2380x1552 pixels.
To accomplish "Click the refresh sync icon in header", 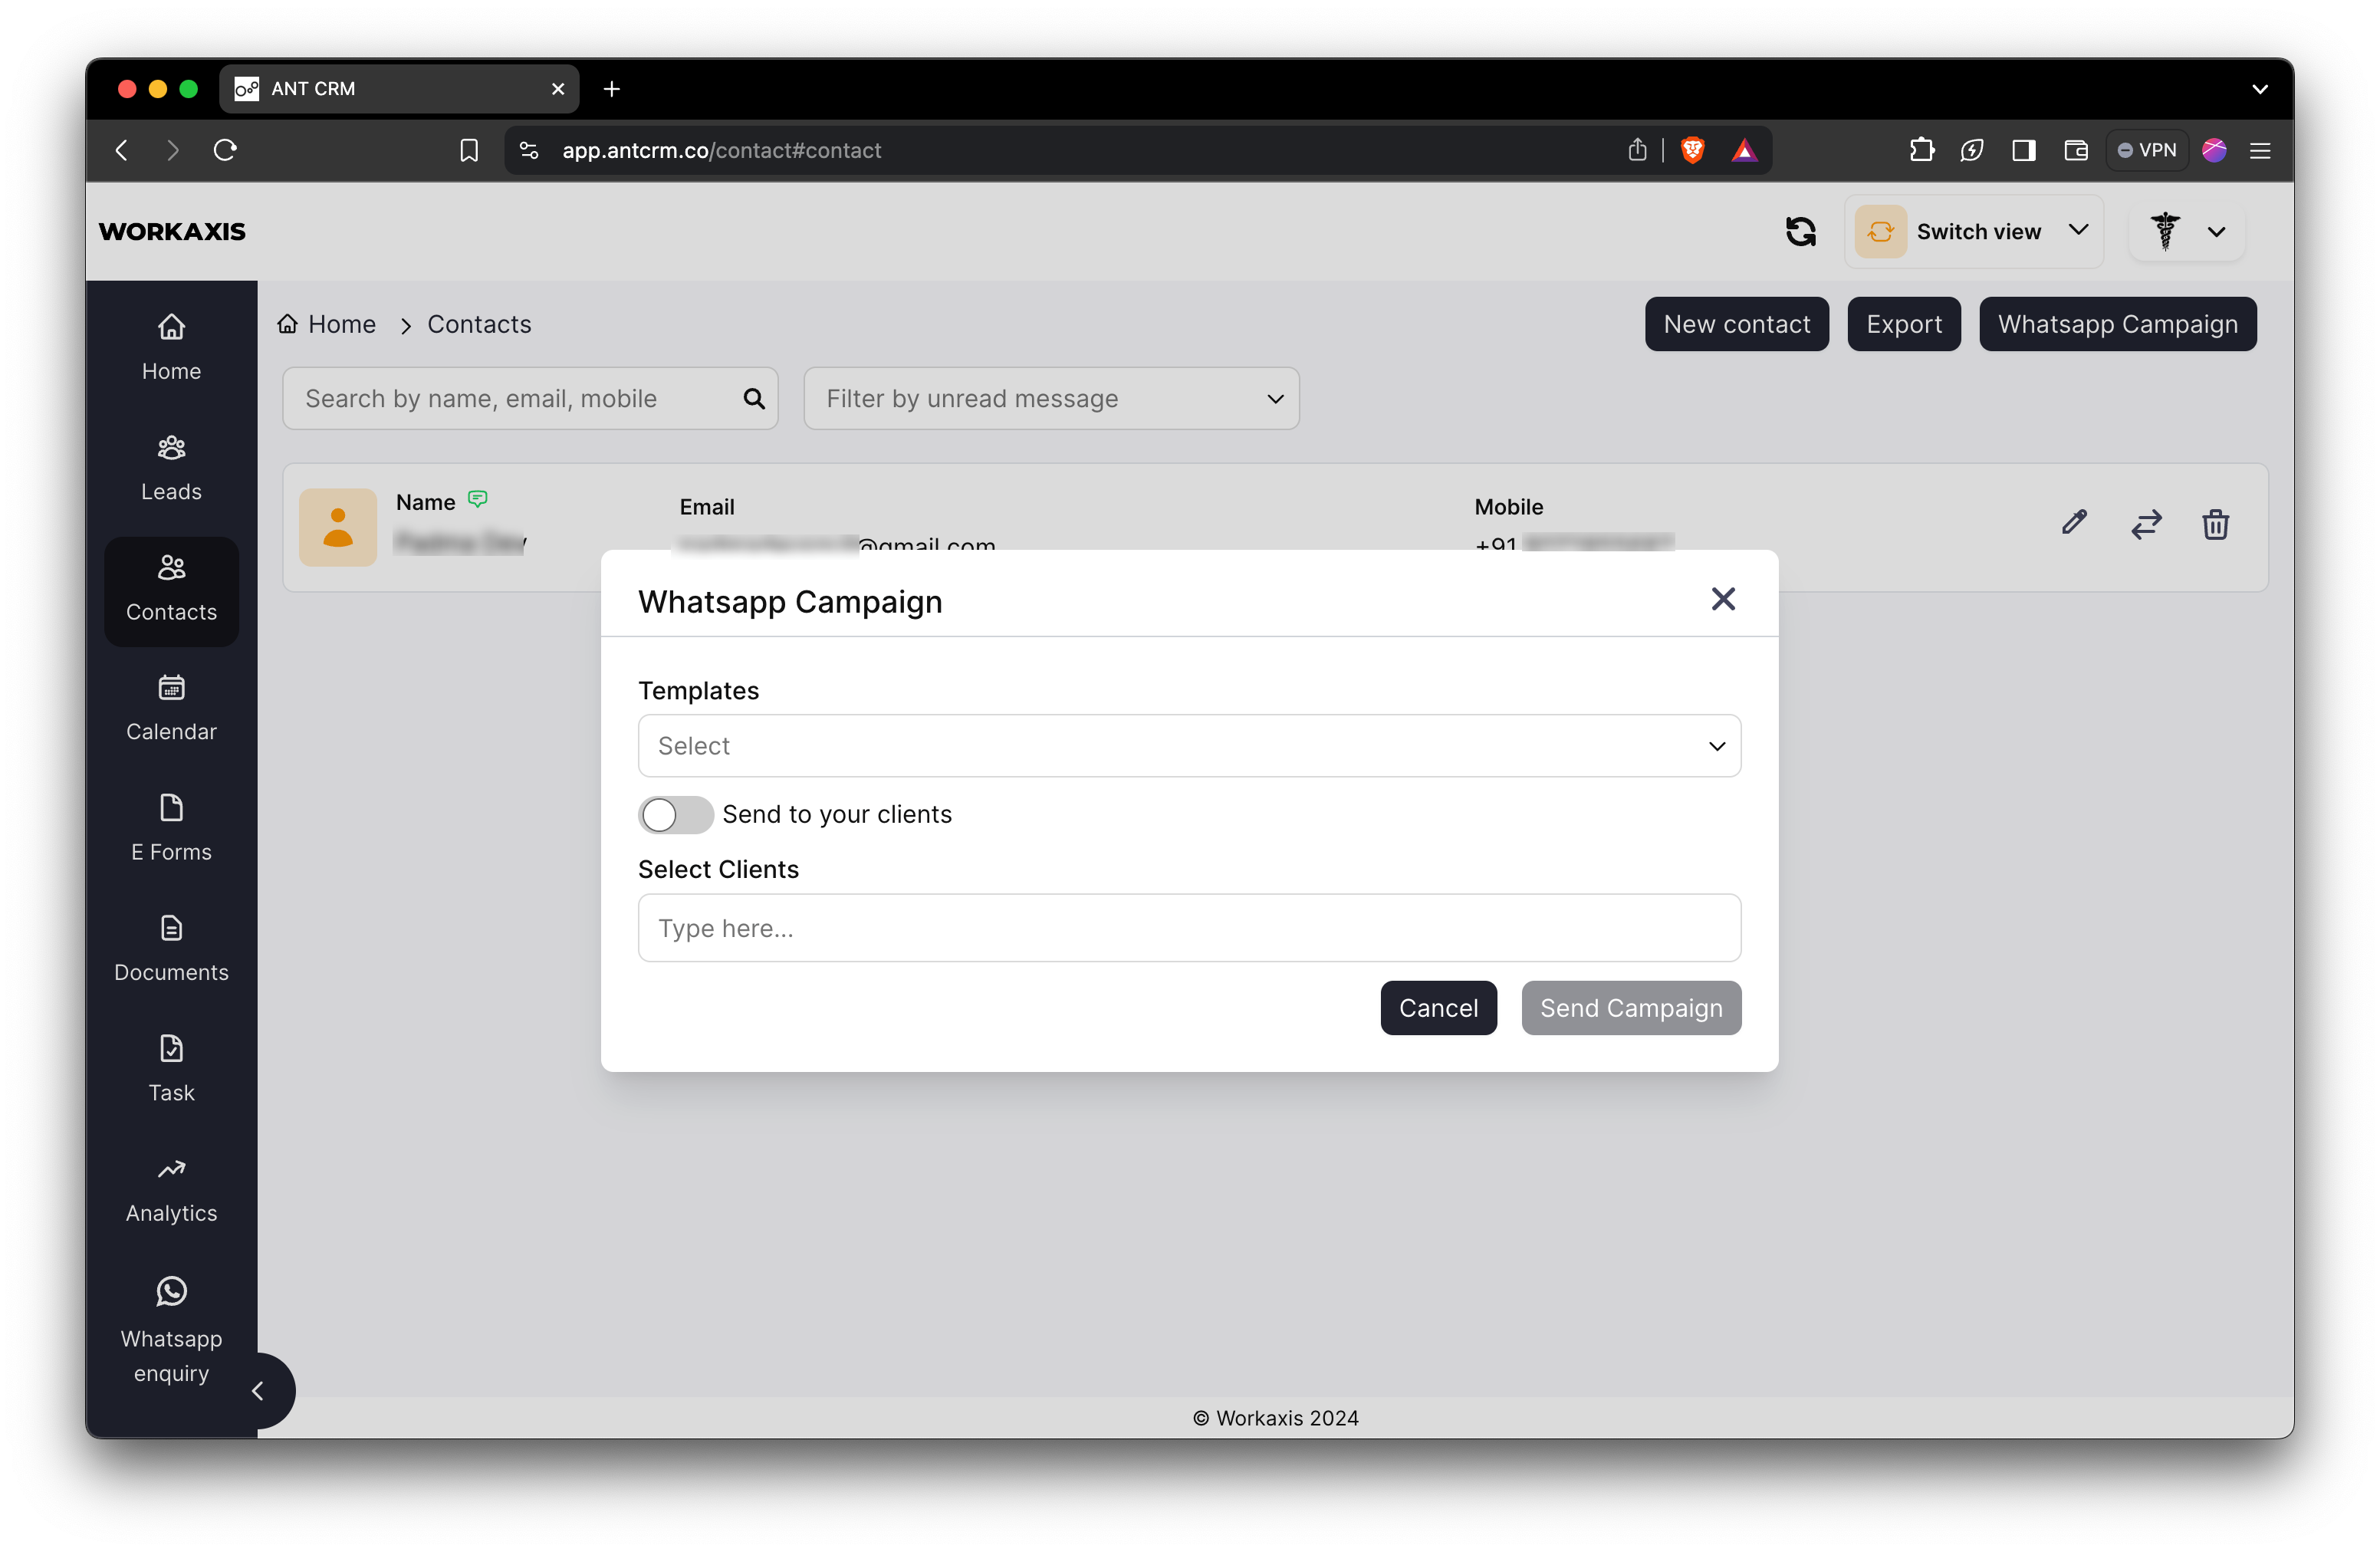I will [1800, 231].
